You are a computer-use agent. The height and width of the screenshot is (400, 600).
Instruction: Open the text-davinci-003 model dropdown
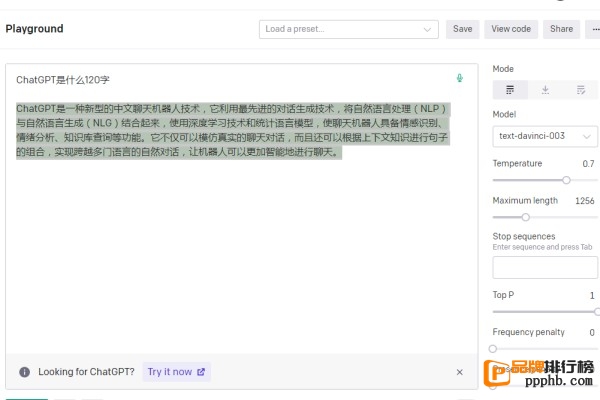(545, 136)
